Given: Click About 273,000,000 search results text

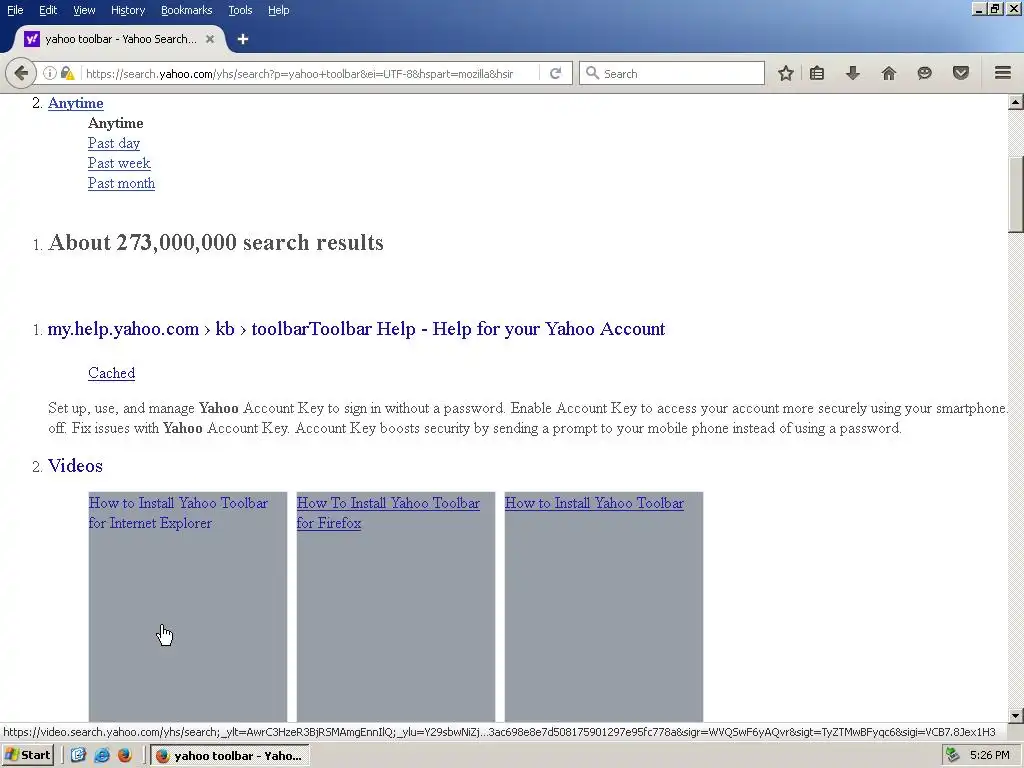Looking at the screenshot, I should 216,242.
